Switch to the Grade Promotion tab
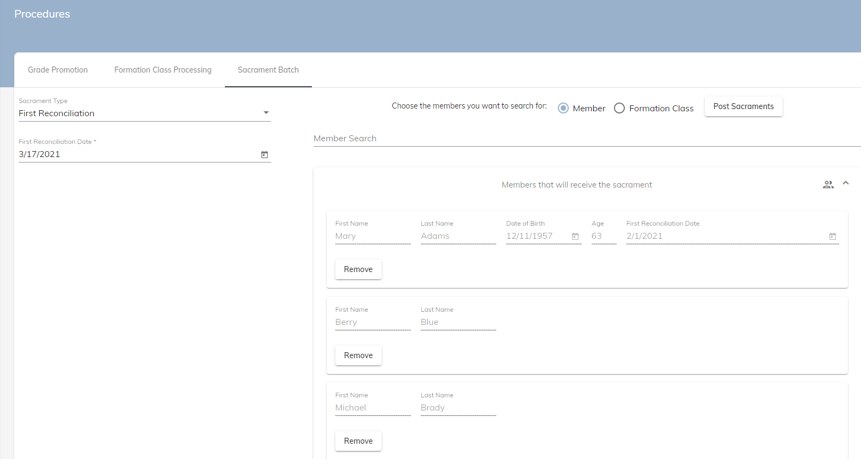 (58, 70)
